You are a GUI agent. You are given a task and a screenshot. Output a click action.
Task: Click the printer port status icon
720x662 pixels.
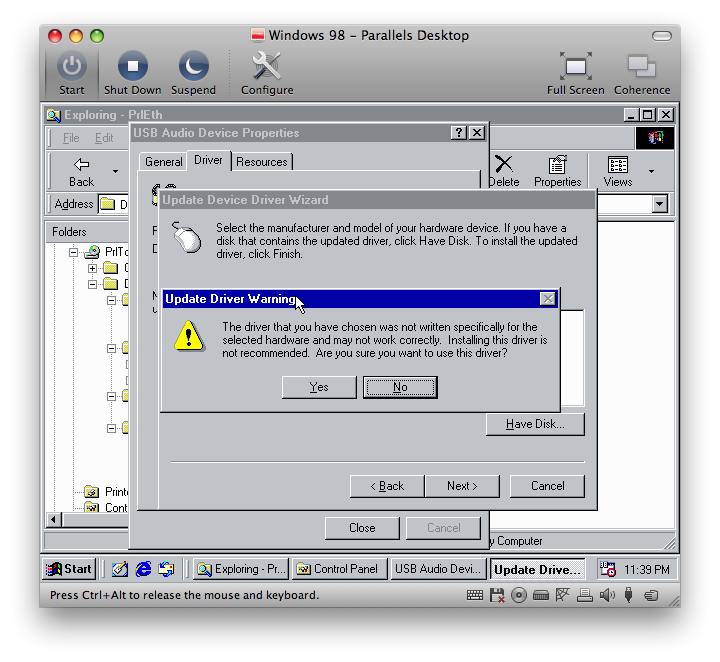click(x=584, y=595)
